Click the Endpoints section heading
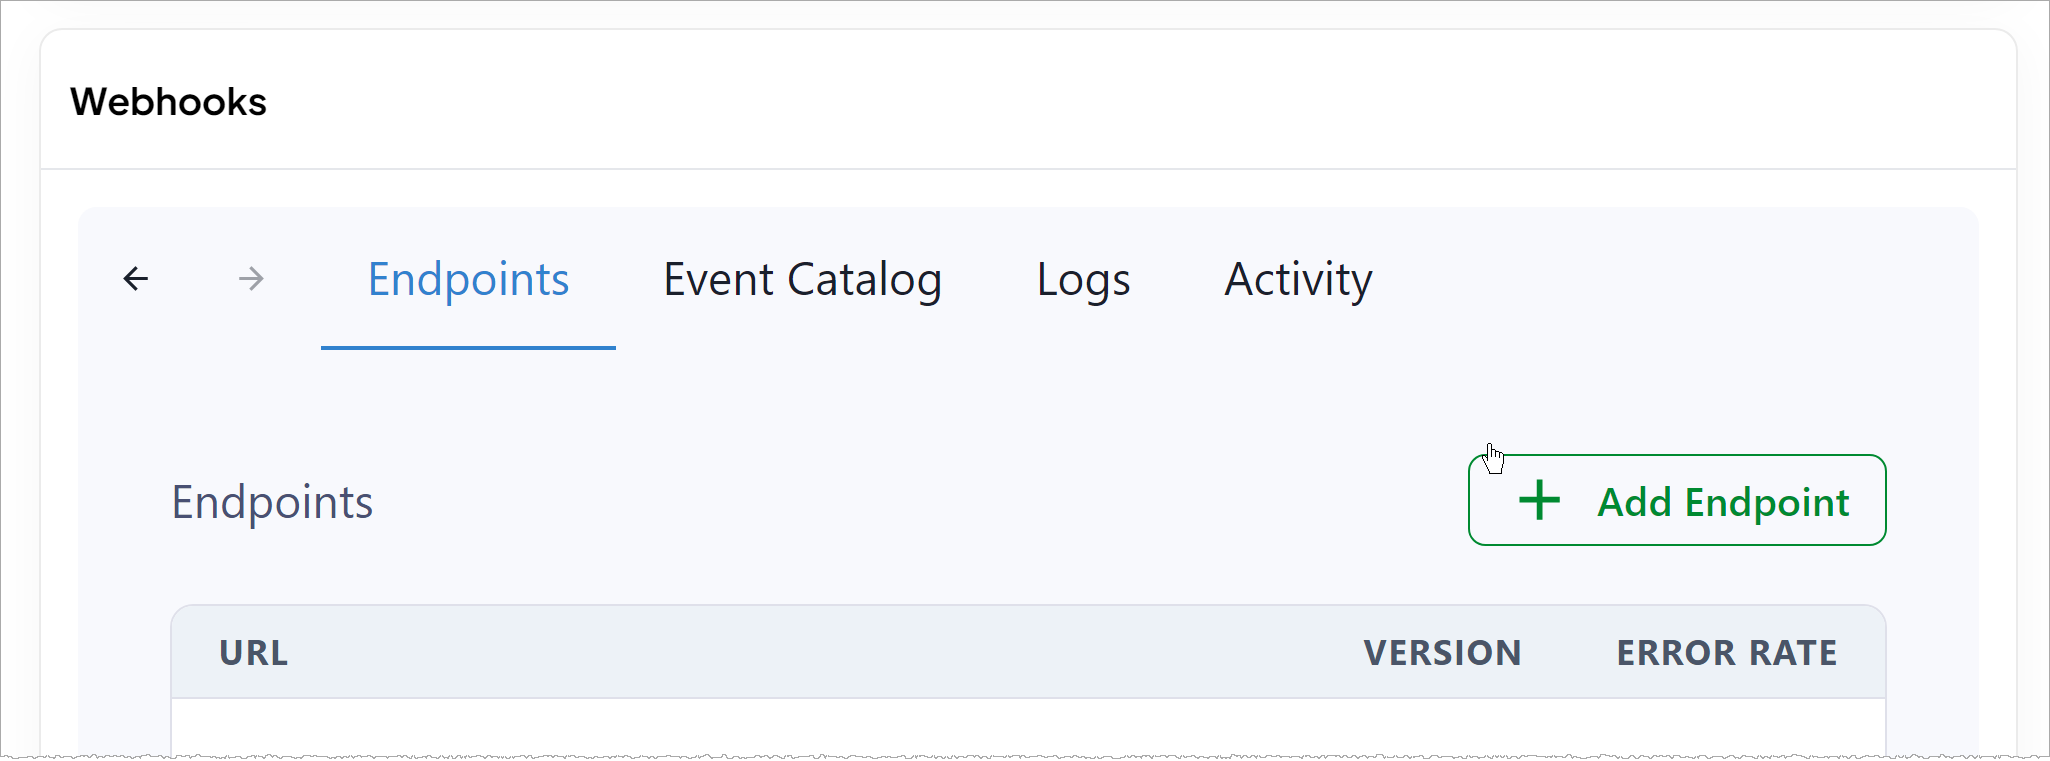 (272, 502)
